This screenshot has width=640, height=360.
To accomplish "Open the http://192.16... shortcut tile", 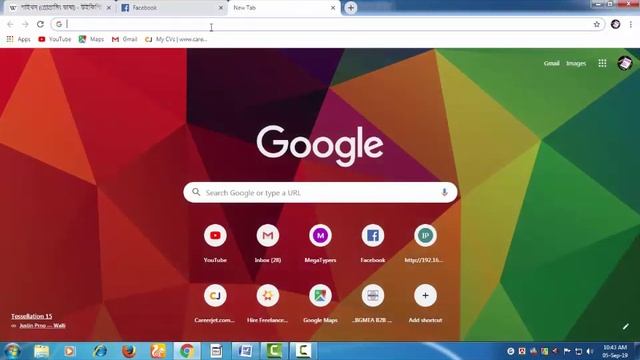I will click(425, 236).
